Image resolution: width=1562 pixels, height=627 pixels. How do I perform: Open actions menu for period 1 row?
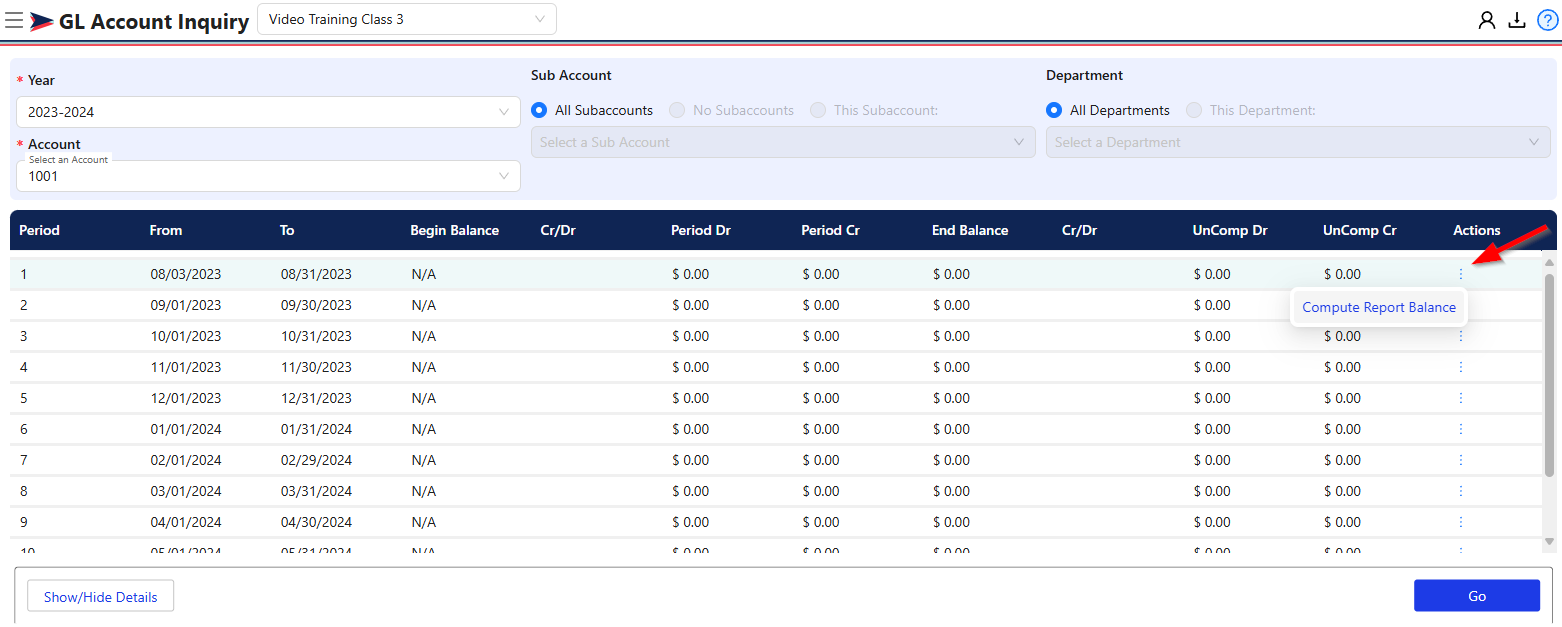(1461, 274)
